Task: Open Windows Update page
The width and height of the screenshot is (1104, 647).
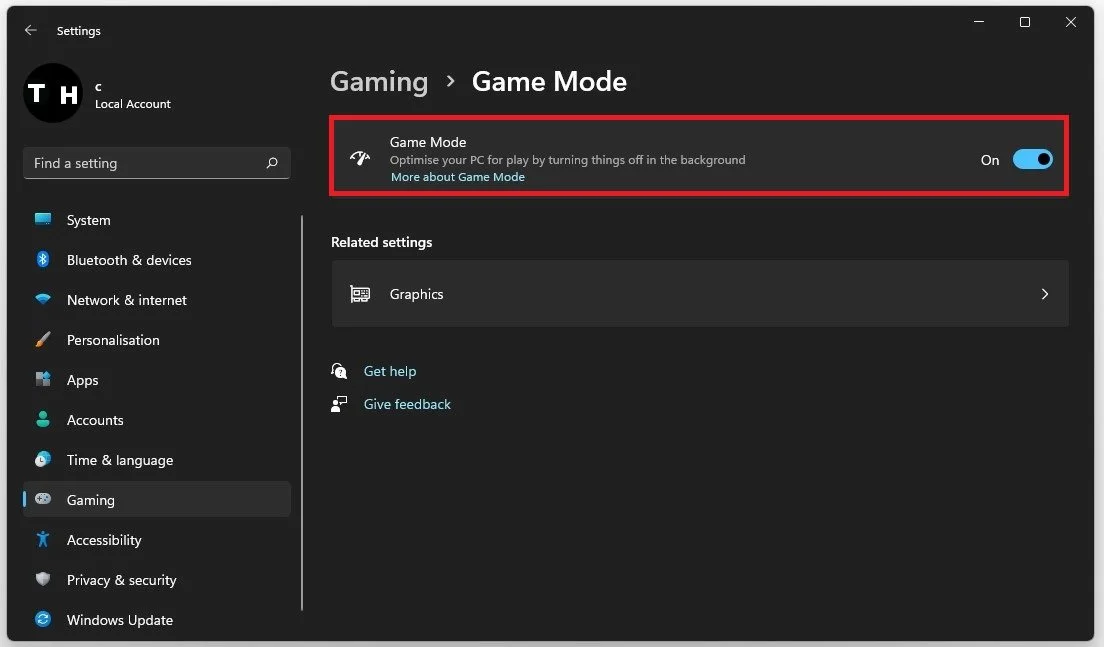Action: pos(157,620)
